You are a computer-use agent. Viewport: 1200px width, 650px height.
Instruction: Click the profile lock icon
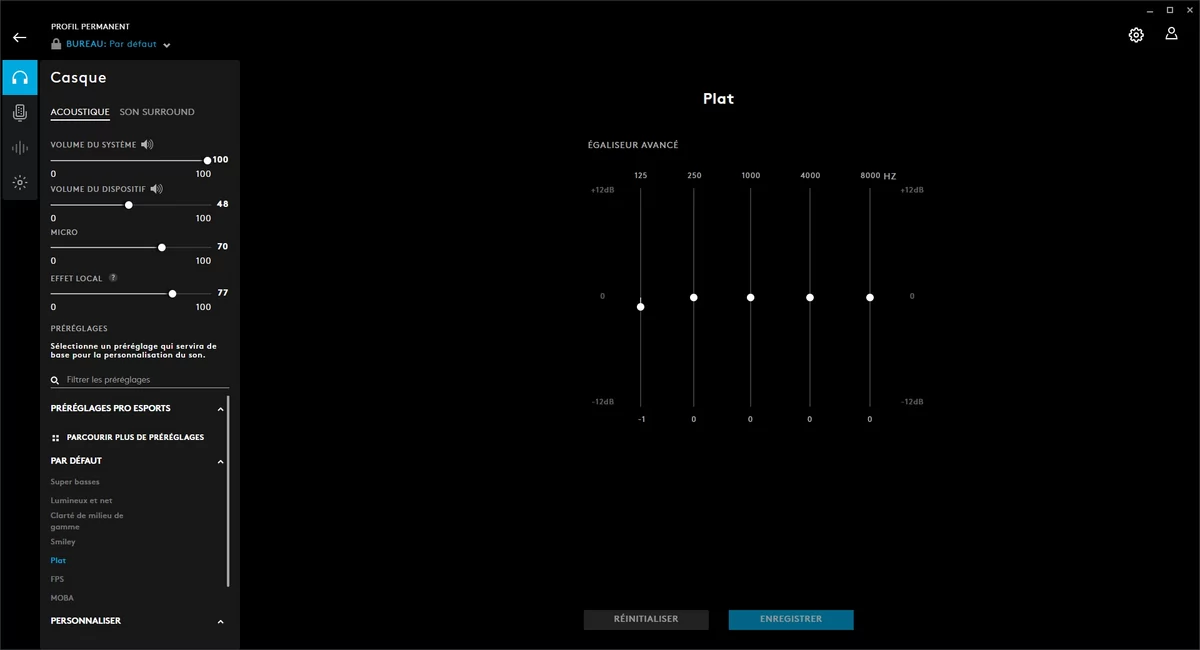click(x=57, y=44)
